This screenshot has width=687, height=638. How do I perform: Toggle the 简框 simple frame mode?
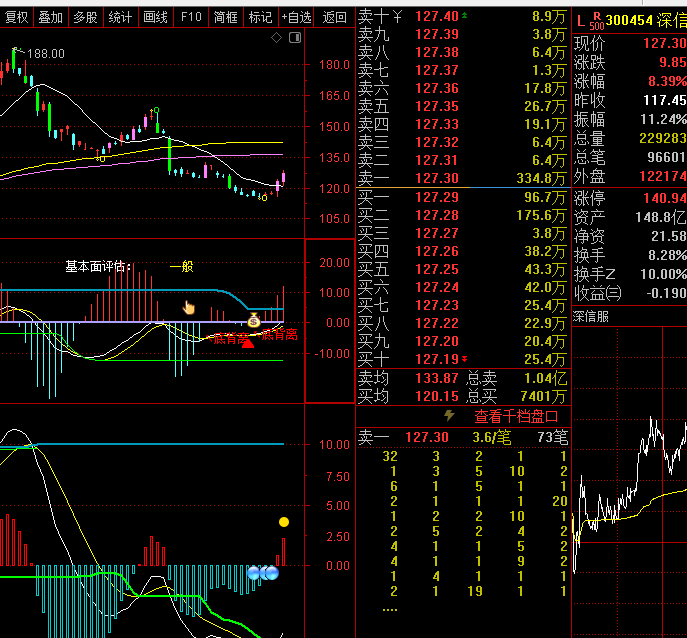[x=226, y=17]
